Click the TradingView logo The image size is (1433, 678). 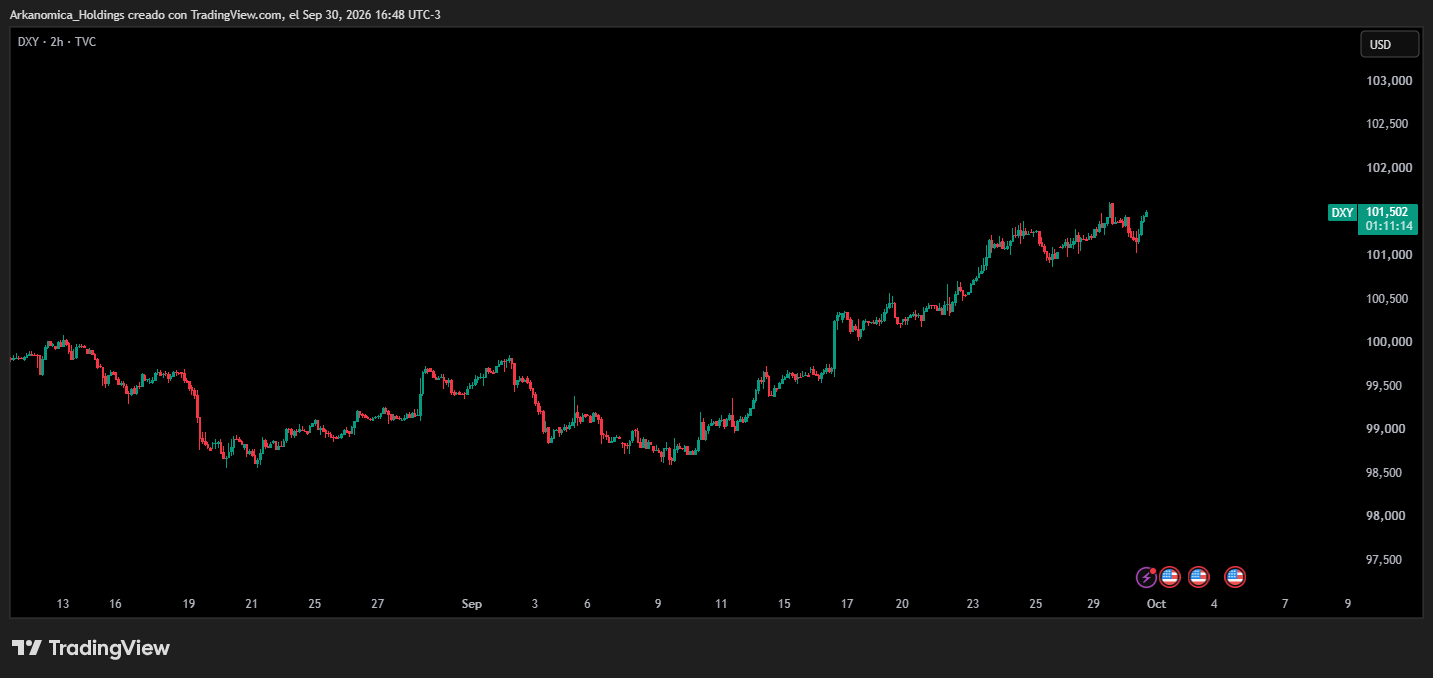pyautogui.click(x=91, y=648)
